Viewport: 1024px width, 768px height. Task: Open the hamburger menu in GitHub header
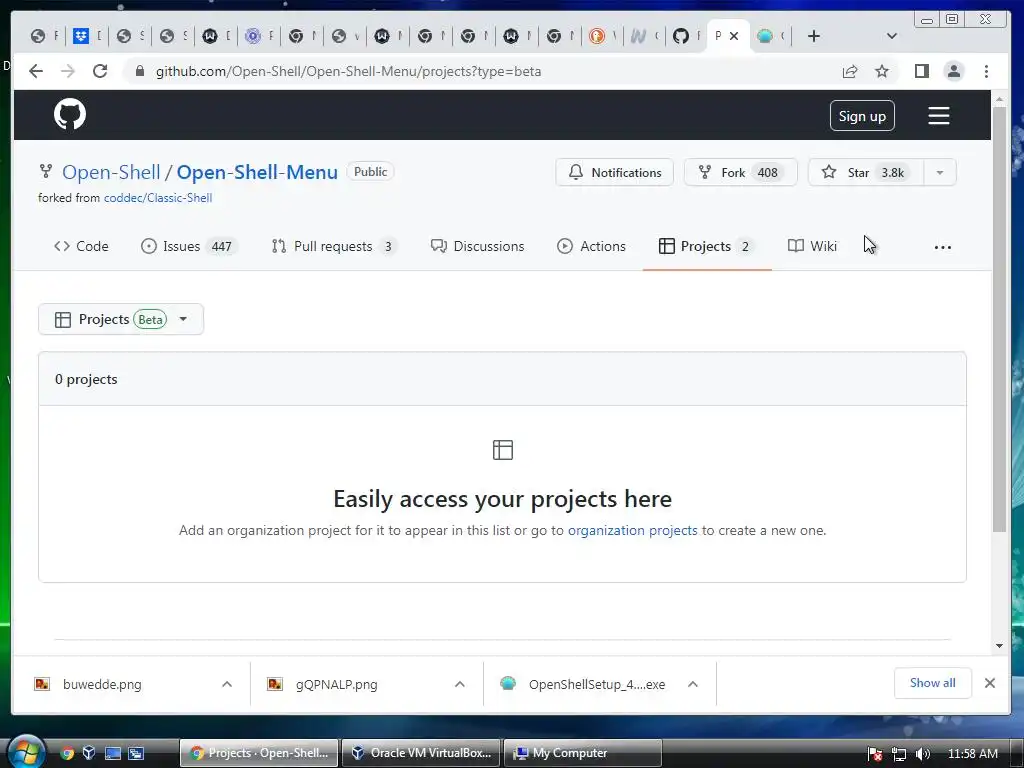pos(938,116)
